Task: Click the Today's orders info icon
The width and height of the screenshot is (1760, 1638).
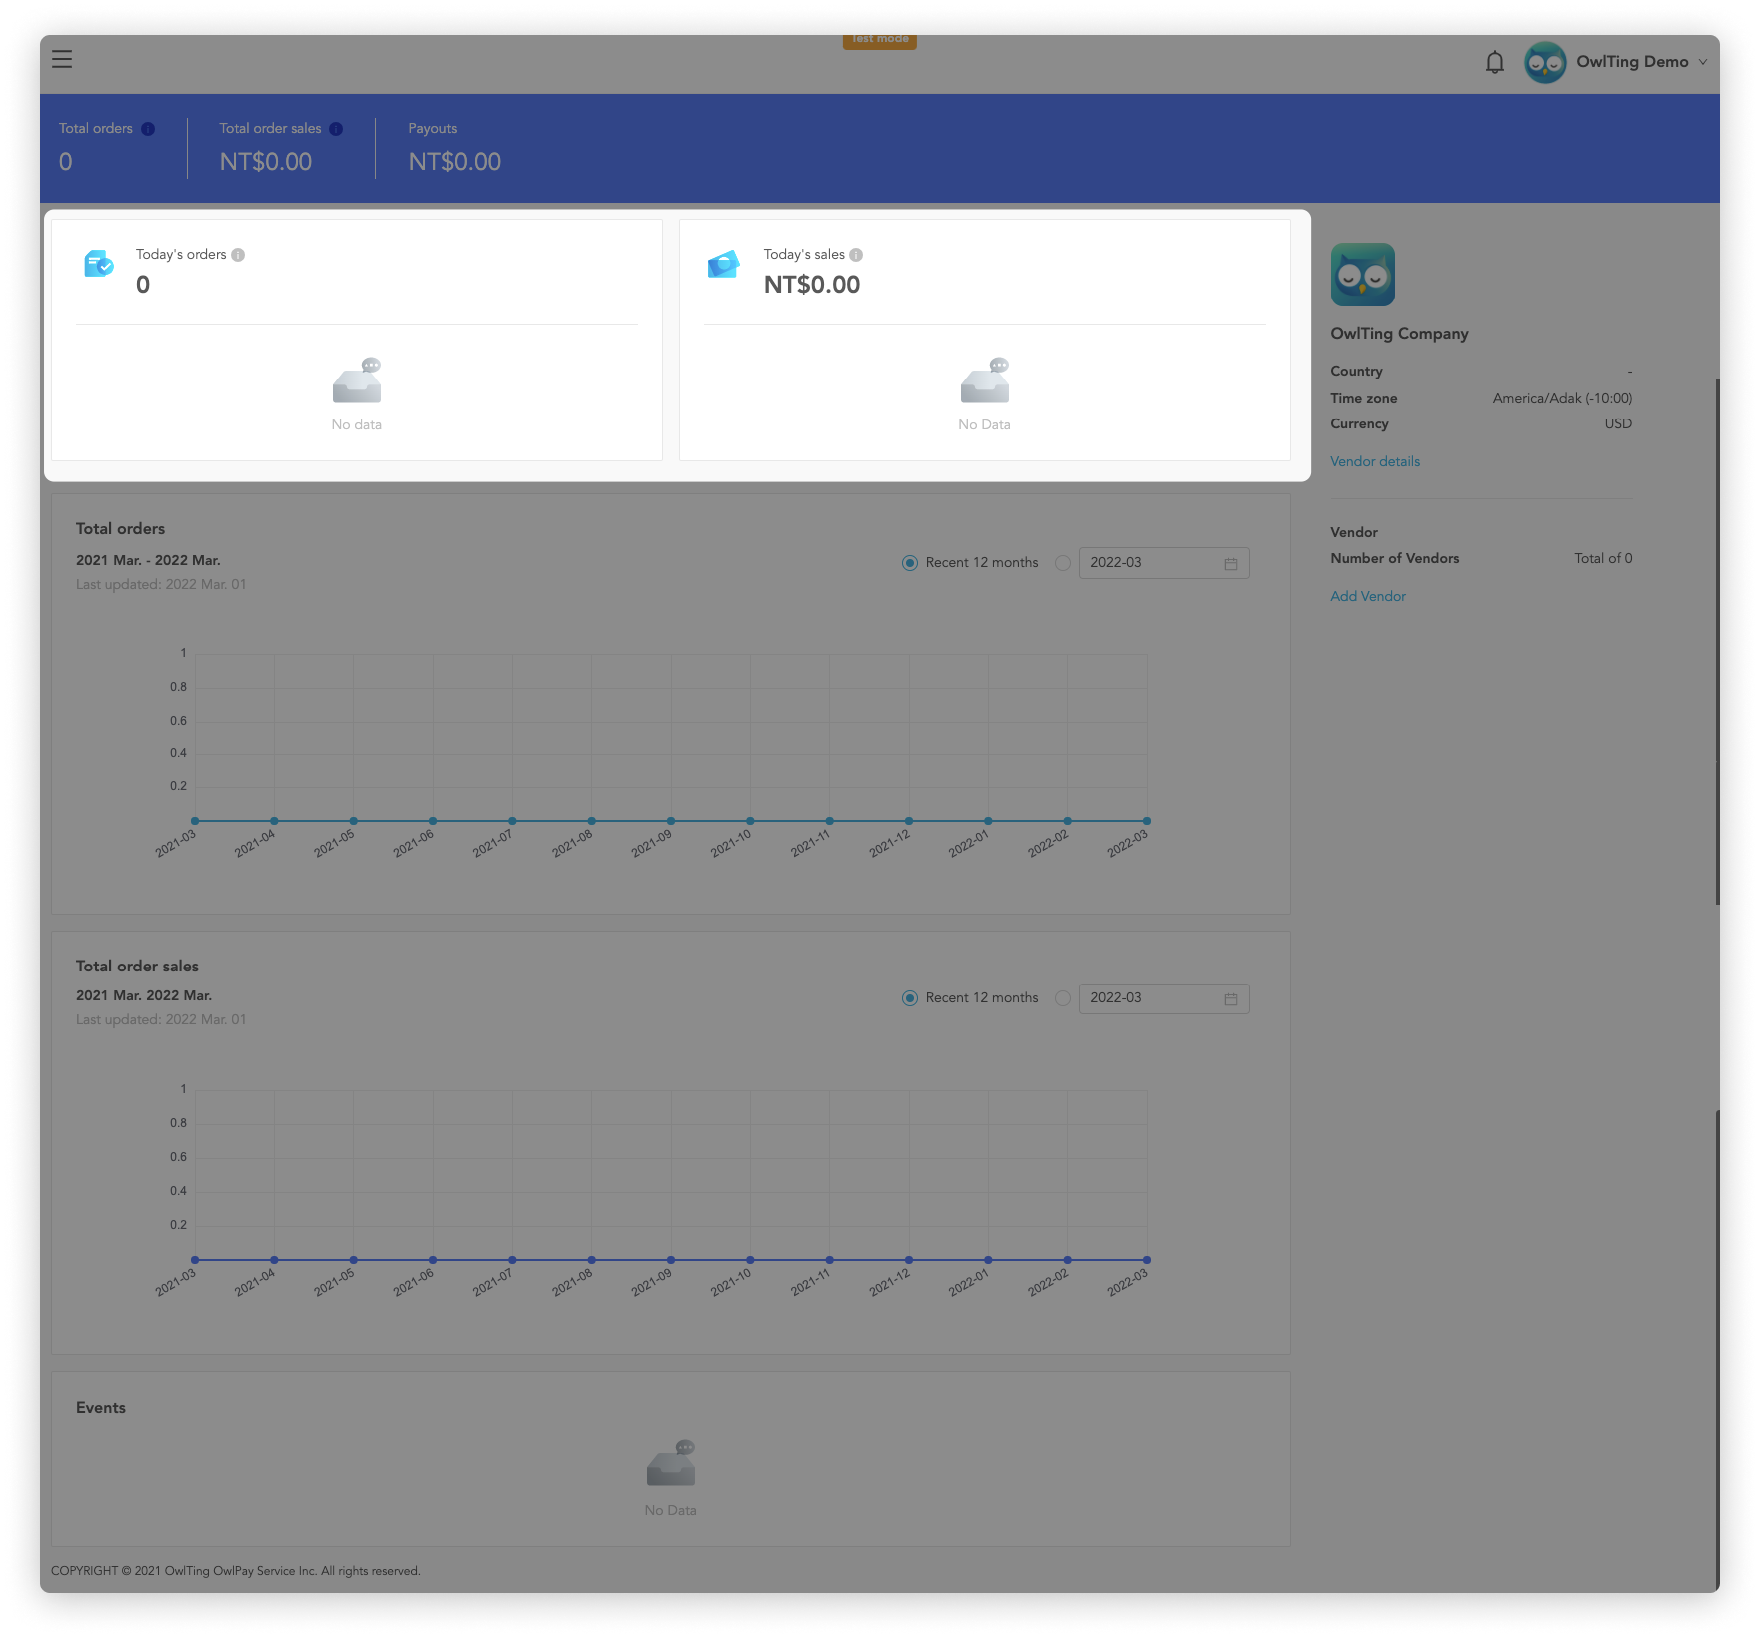Action: tap(238, 255)
